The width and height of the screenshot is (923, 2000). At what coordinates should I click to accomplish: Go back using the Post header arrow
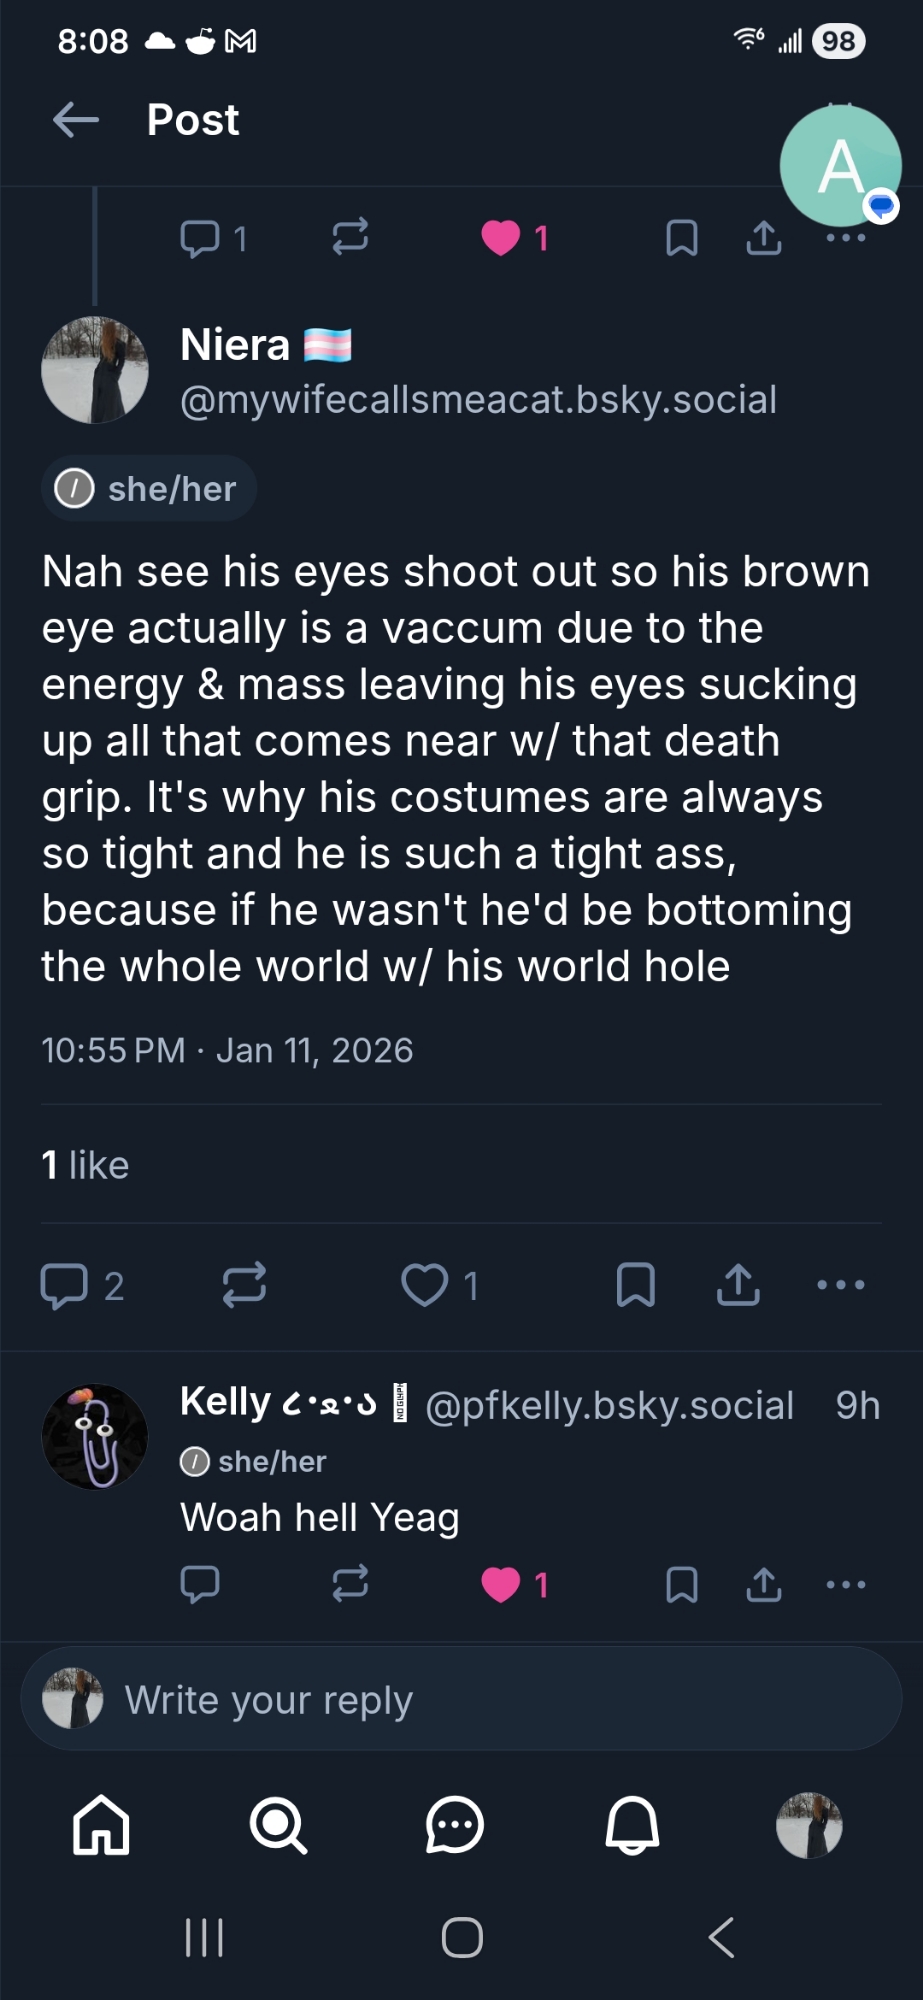[76, 120]
